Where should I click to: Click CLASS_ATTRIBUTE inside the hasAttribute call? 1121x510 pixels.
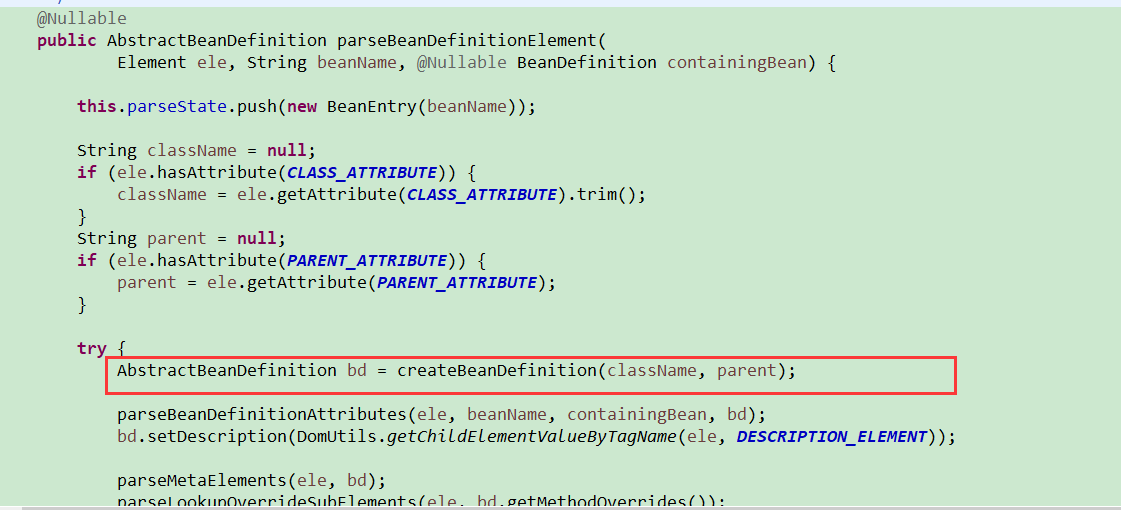[x=362, y=172]
